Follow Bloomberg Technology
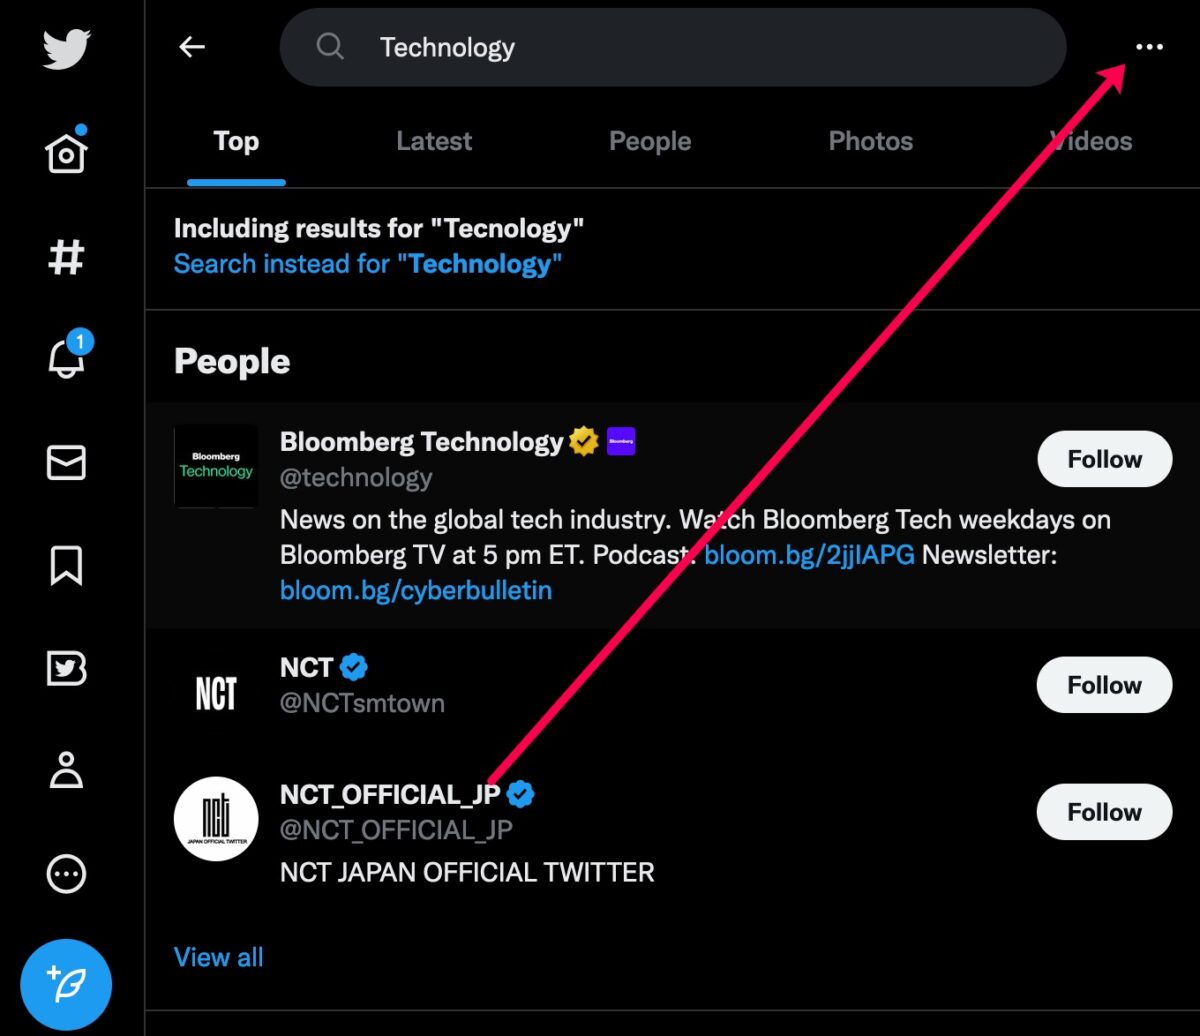Screen dimensions: 1200x1036 (1104, 459)
